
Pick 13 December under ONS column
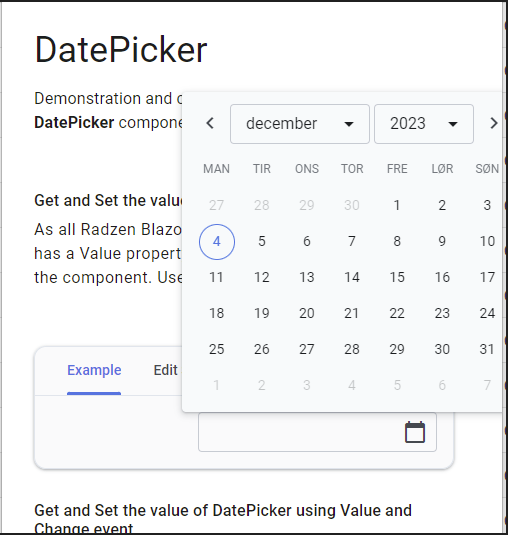(307, 277)
